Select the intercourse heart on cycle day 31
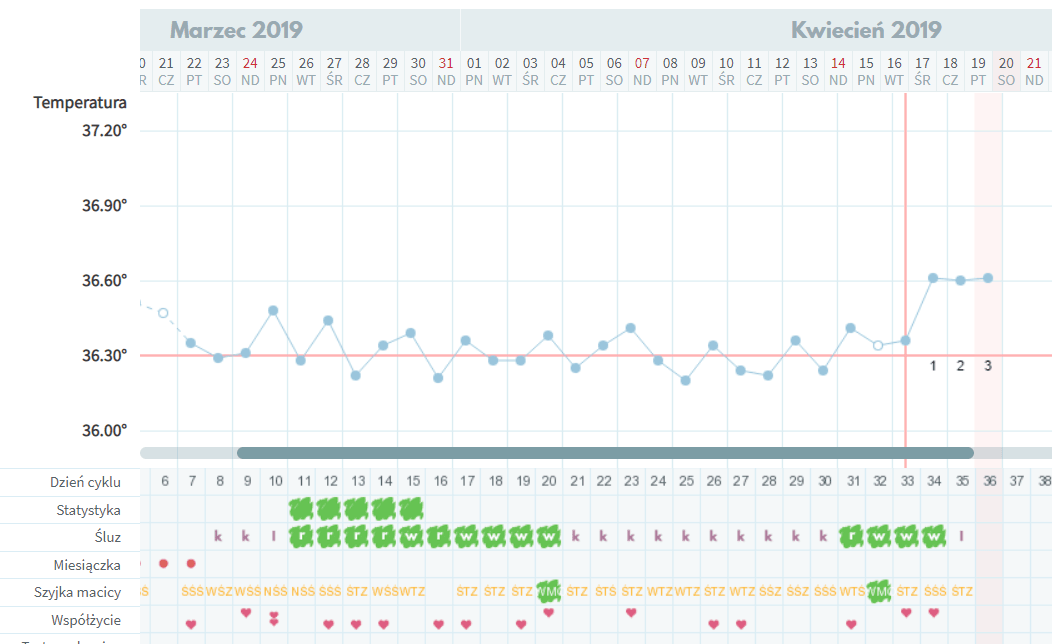Viewport: 1052px width, 644px height. (851, 625)
